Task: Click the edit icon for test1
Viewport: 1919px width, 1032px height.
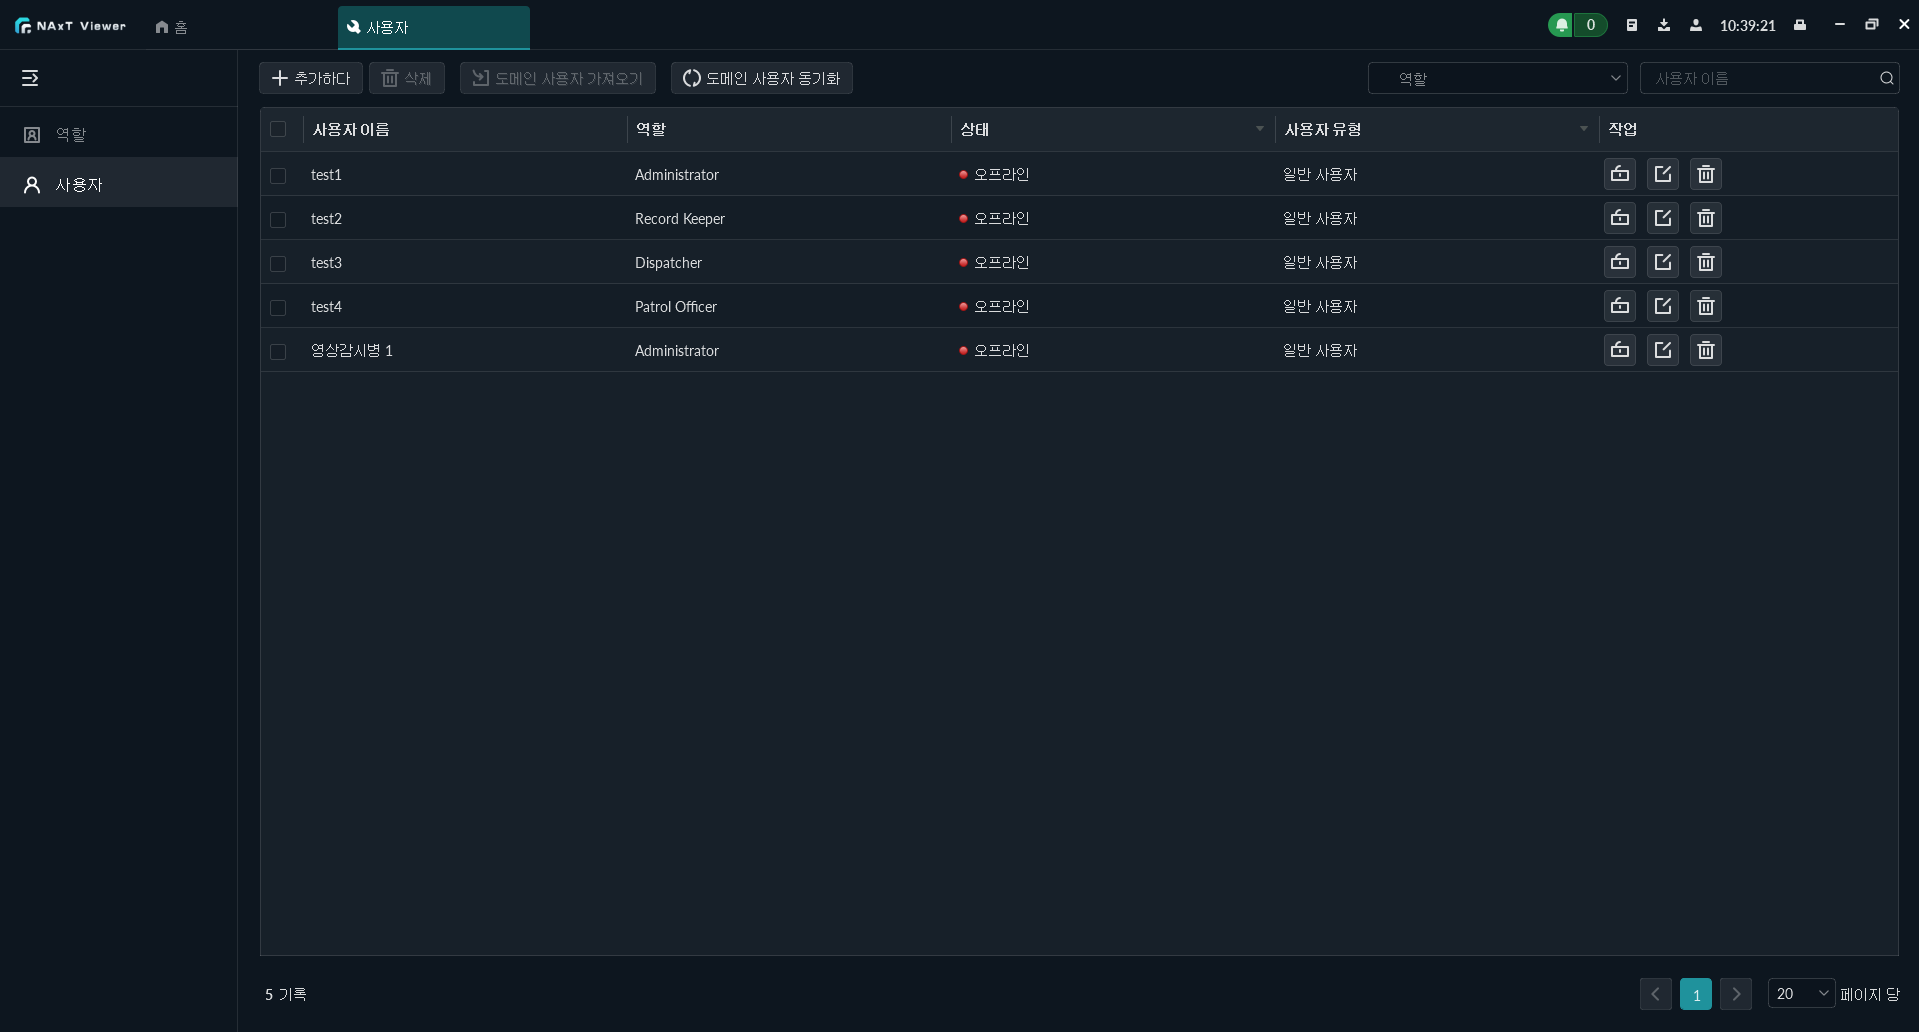Action: tap(1662, 174)
